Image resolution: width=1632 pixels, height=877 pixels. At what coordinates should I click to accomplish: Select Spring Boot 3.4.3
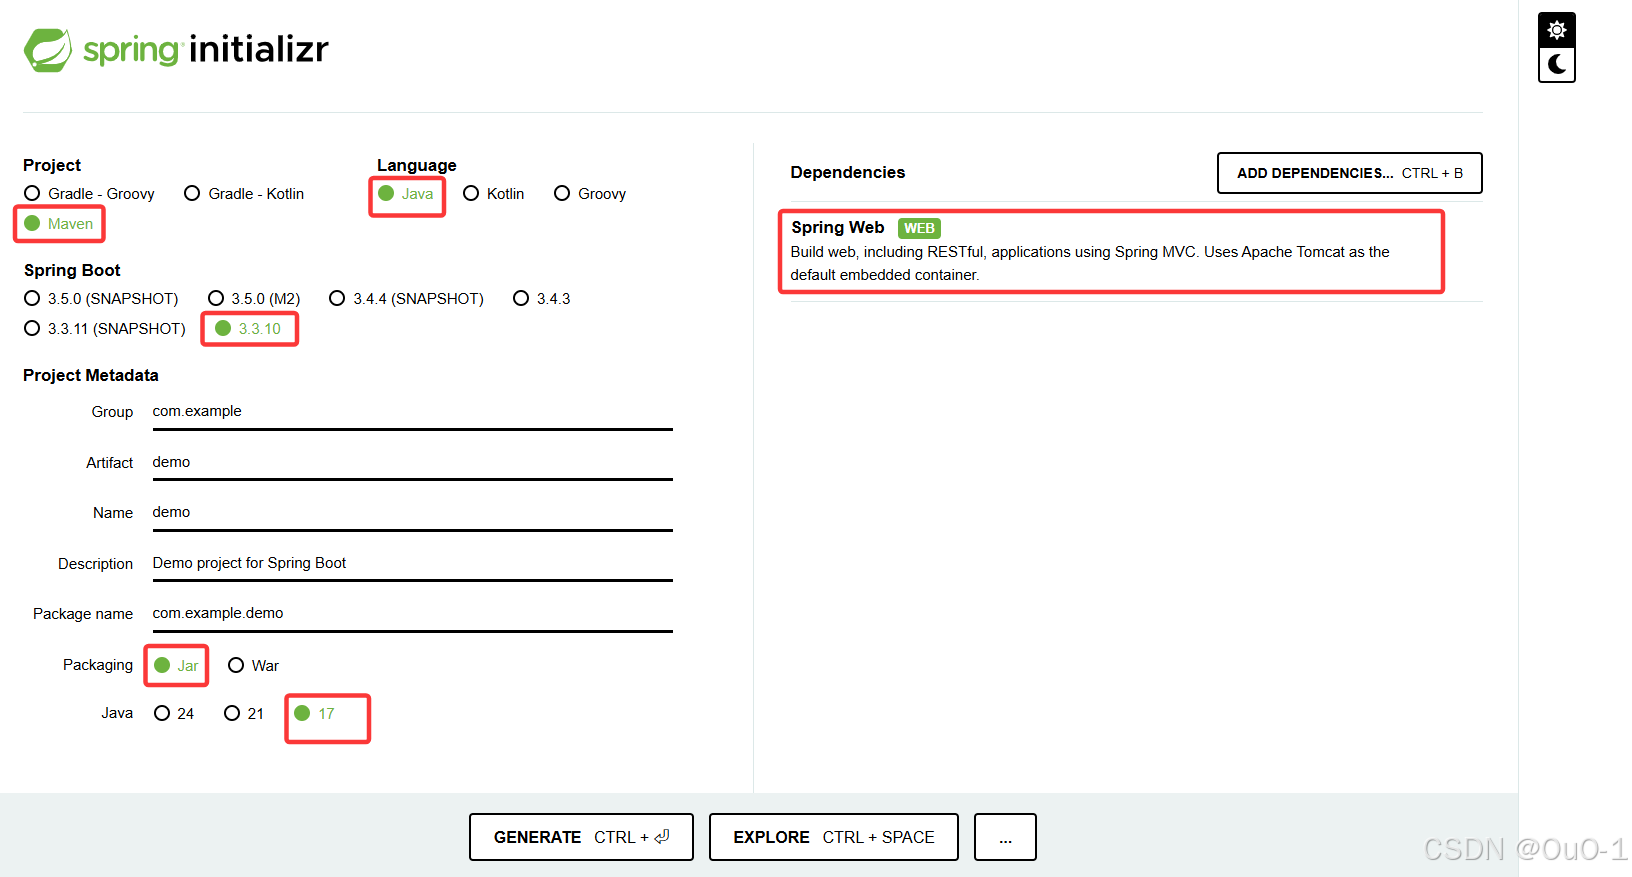542,298
